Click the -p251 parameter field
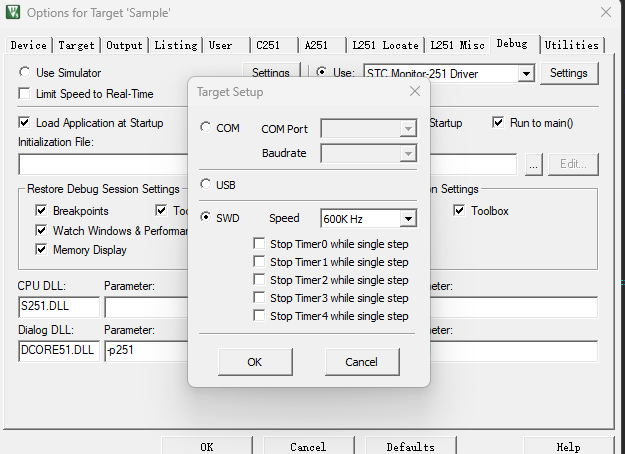Image resolution: width=625 pixels, height=454 pixels. 146,351
